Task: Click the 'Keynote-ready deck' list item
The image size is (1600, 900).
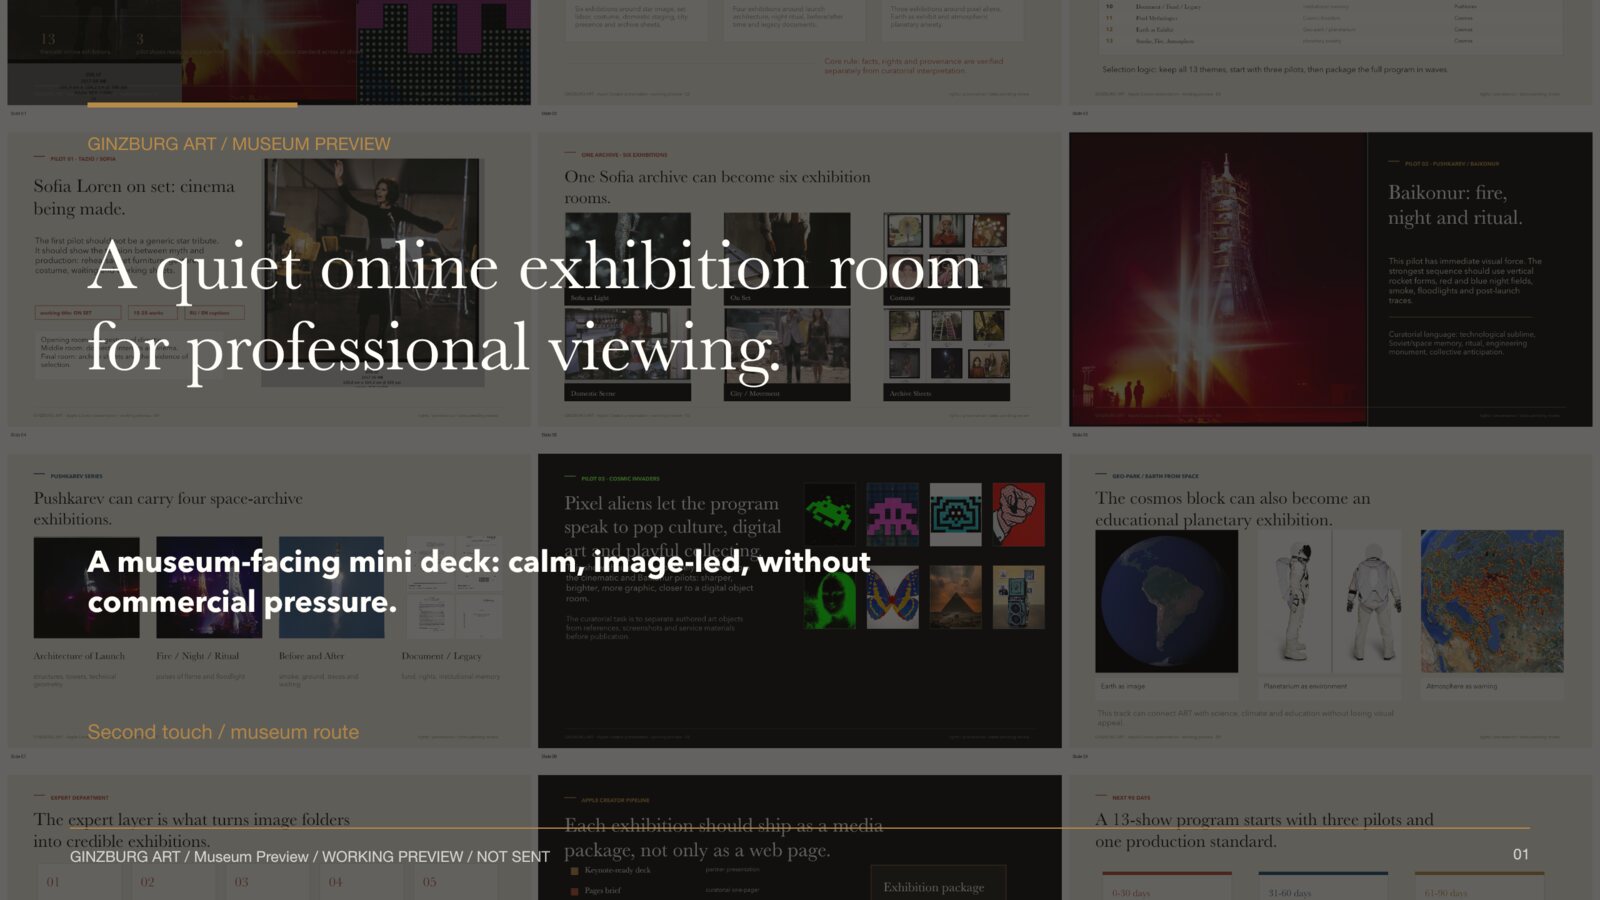Action: [617, 870]
